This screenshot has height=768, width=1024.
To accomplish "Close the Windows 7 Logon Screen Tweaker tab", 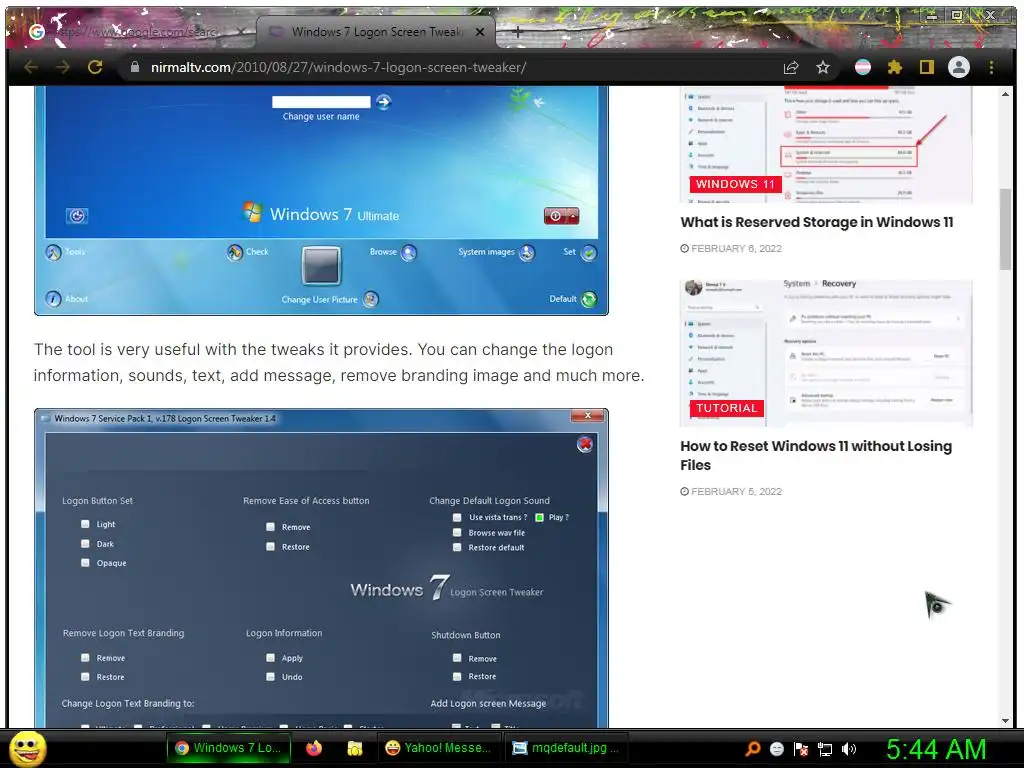I will point(480,31).
